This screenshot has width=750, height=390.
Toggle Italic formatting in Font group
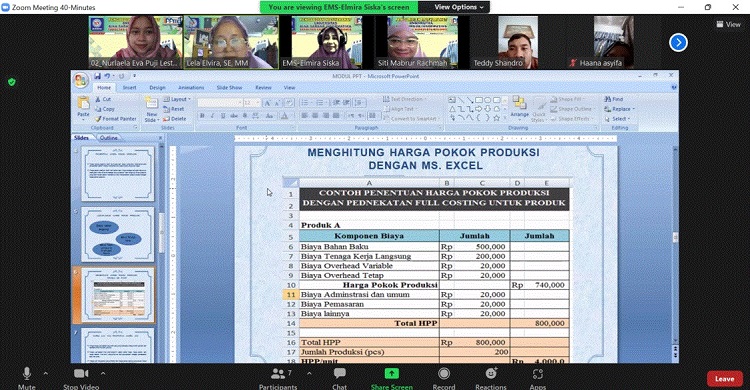[x=212, y=116]
